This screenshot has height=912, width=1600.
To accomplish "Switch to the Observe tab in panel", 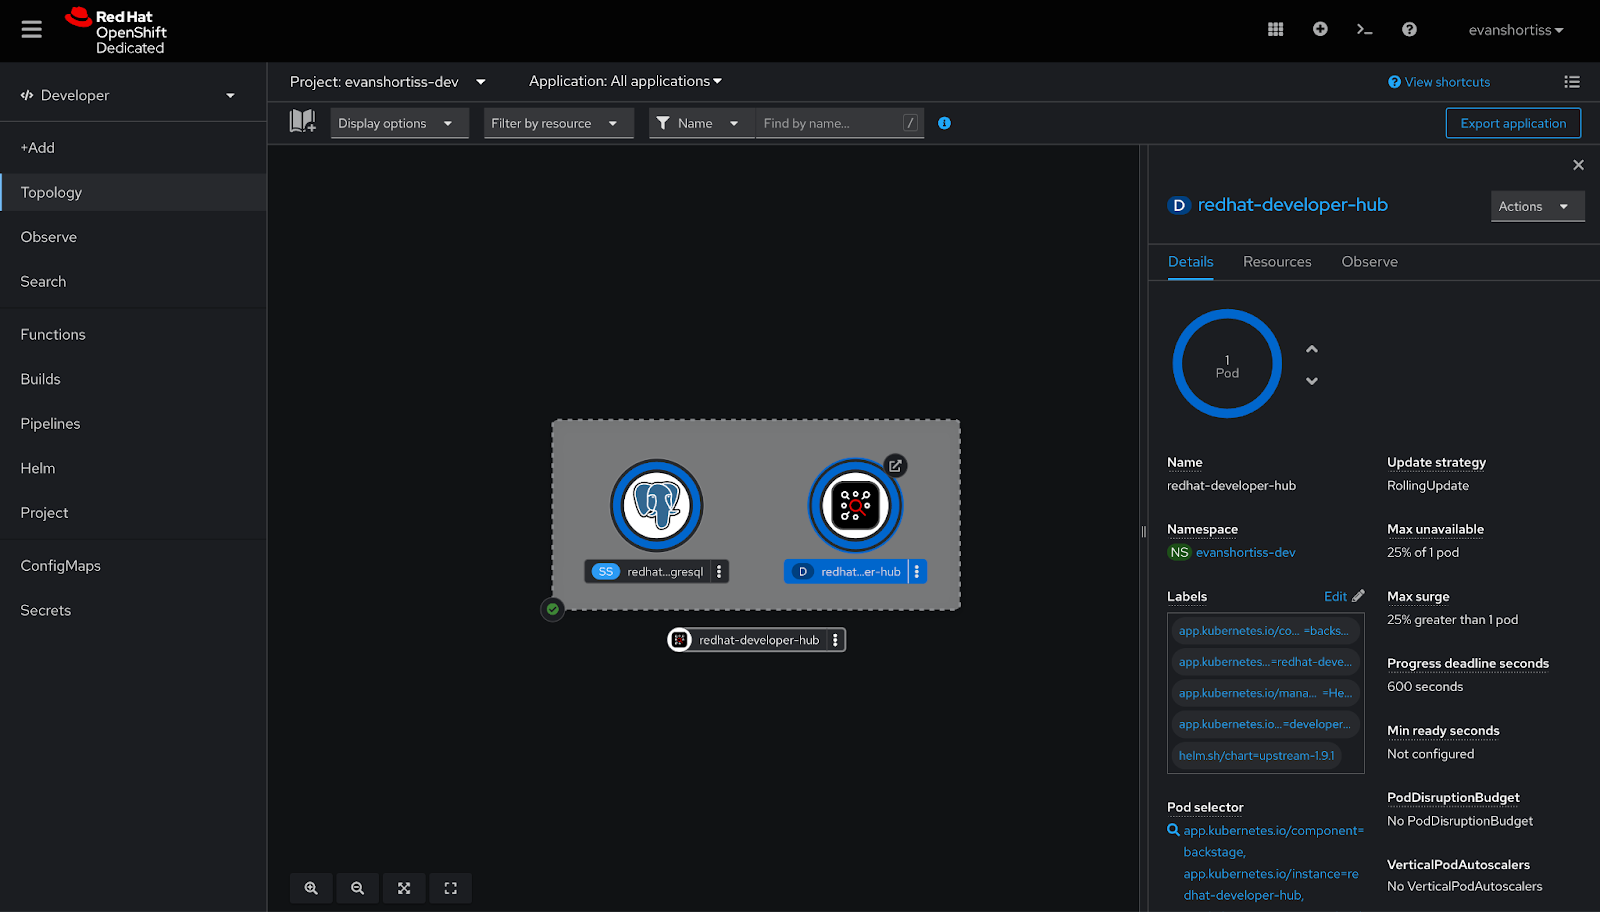I will [1369, 262].
